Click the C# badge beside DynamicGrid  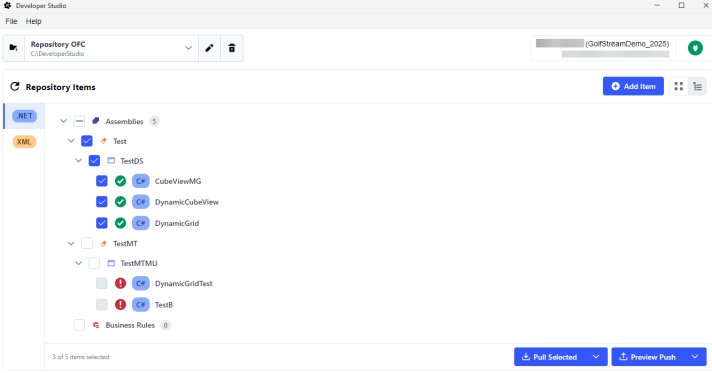click(x=141, y=223)
